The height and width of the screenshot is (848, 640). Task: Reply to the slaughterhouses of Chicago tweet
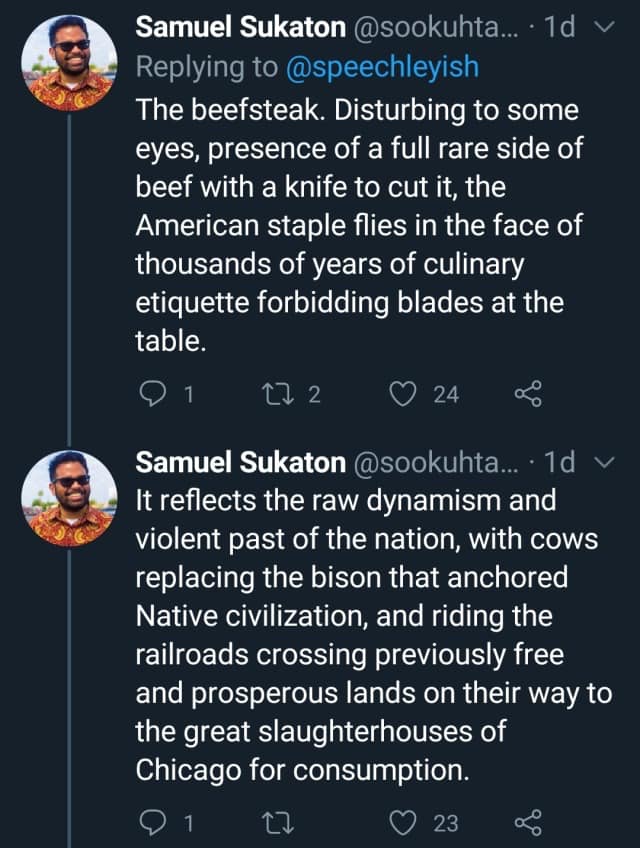tap(150, 823)
